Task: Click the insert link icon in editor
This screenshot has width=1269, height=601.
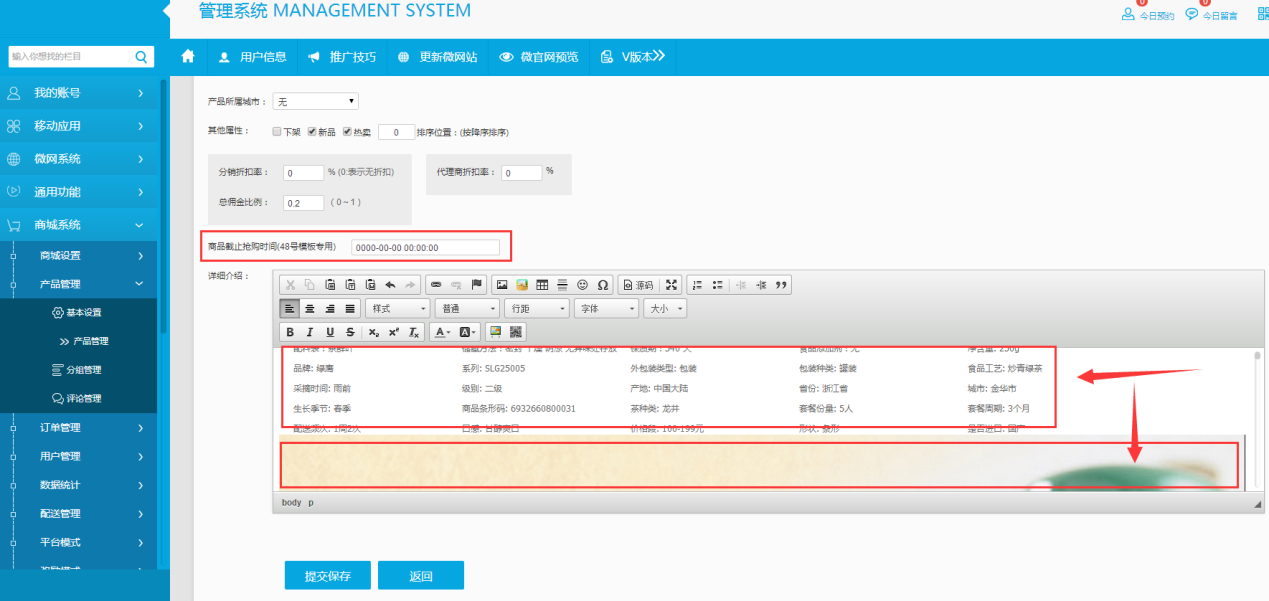Action: point(435,285)
